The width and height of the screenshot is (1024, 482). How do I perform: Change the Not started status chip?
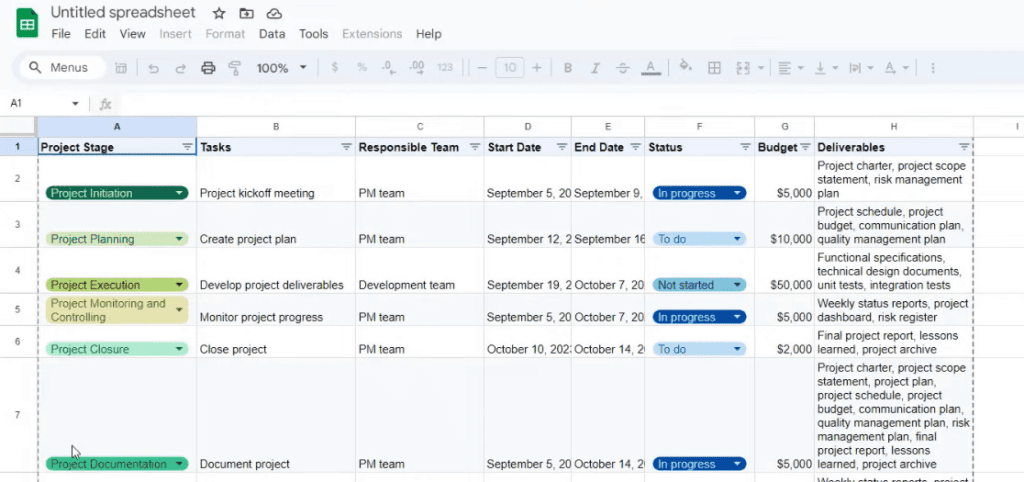(x=699, y=285)
